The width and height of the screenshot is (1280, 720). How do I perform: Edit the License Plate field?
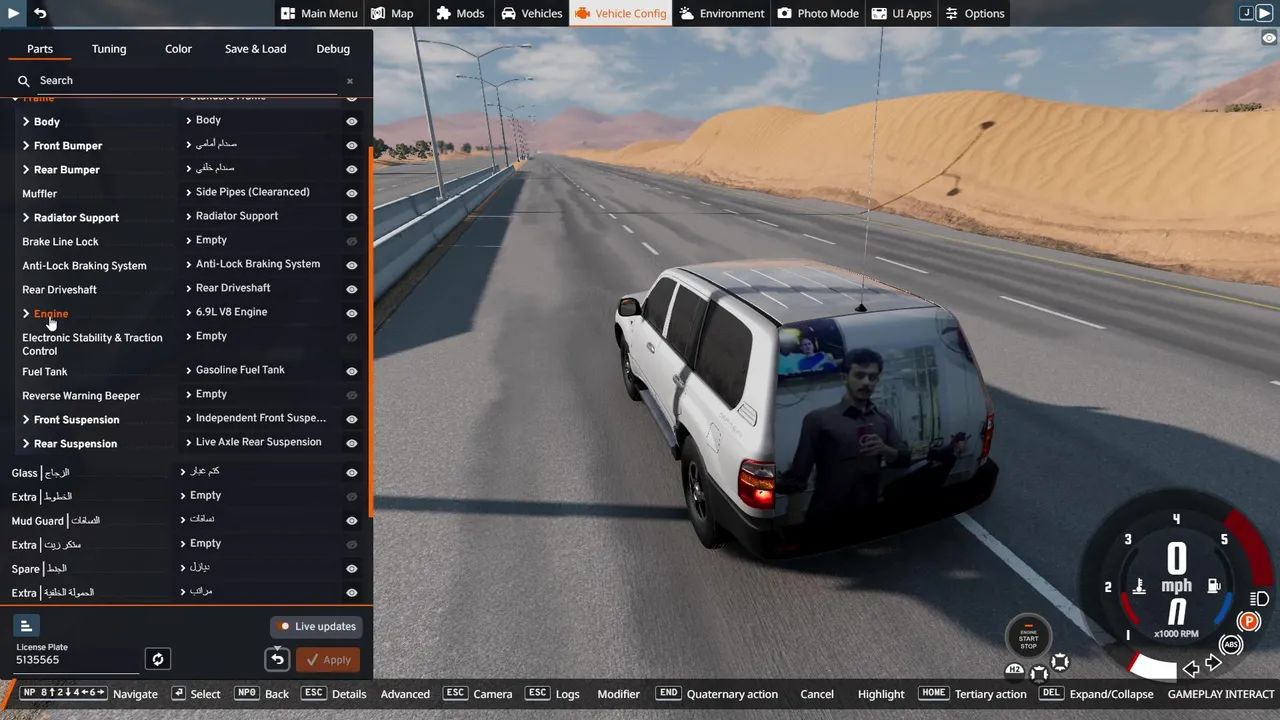point(76,661)
